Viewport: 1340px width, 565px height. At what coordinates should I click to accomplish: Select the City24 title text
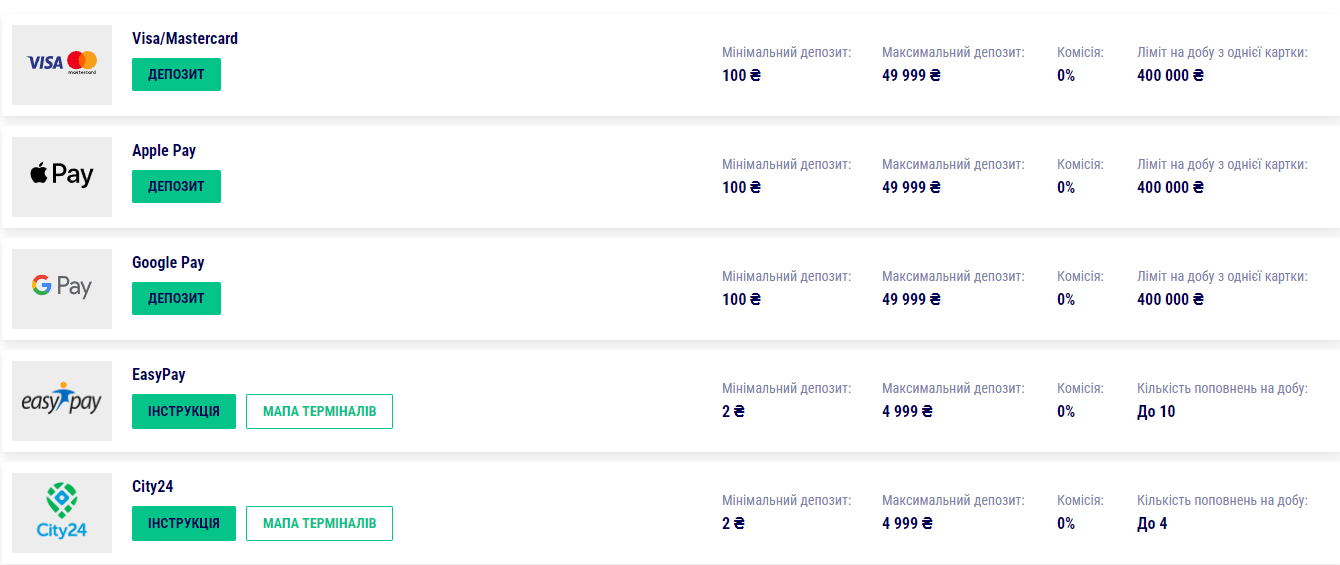click(x=153, y=487)
